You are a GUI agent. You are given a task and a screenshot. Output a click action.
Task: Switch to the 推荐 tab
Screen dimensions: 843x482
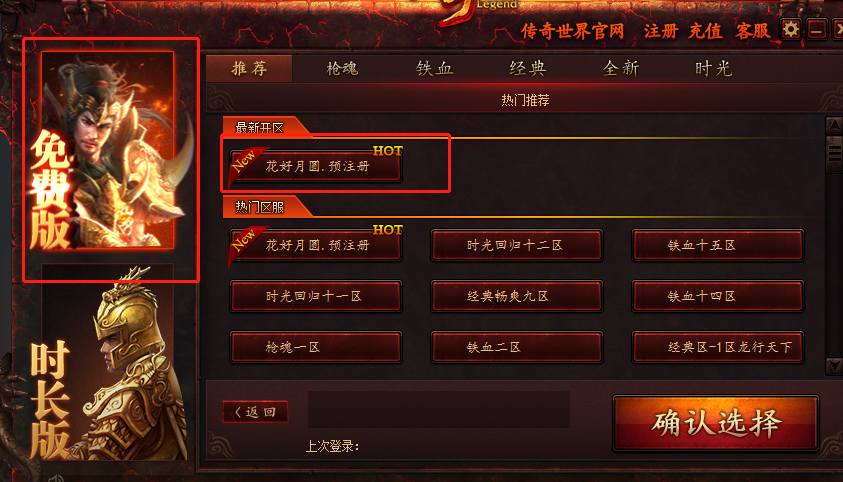tap(249, 68)
